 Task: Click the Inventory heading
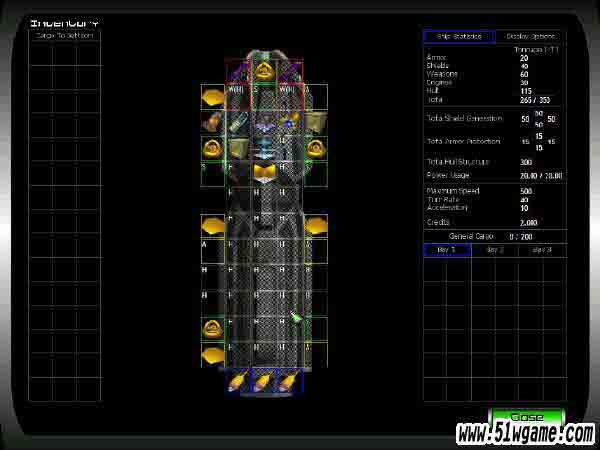click(x=65, y=23)
